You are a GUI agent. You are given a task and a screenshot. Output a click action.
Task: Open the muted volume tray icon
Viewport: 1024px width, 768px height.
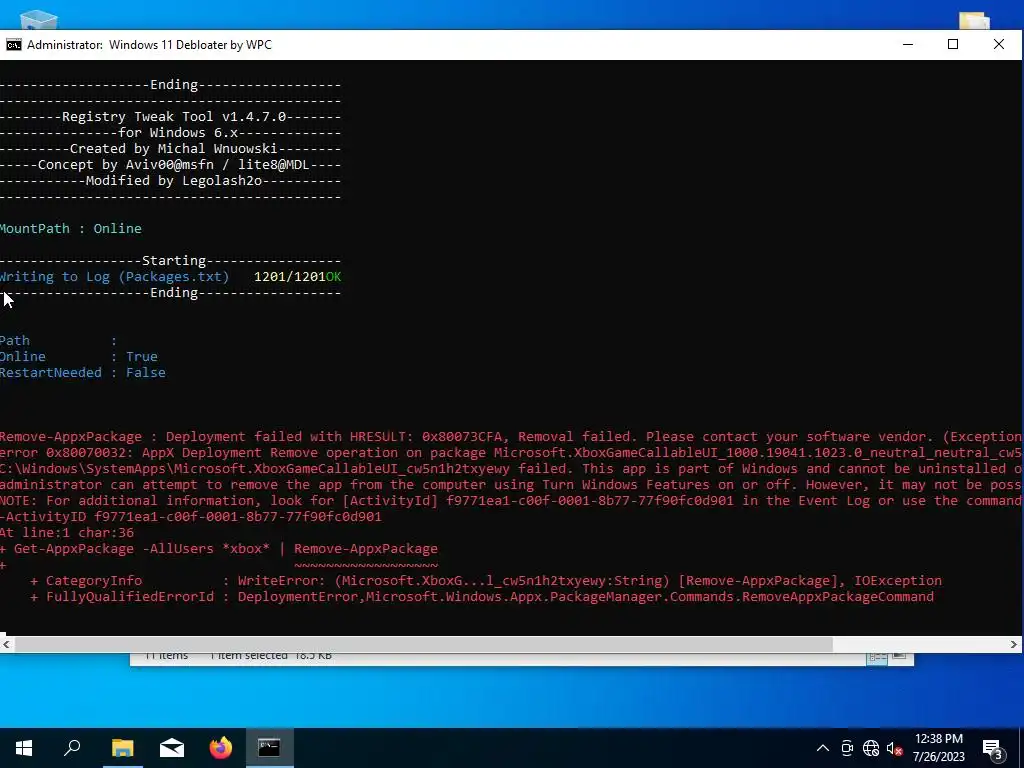pyautogui.click(x=895, y=748)
